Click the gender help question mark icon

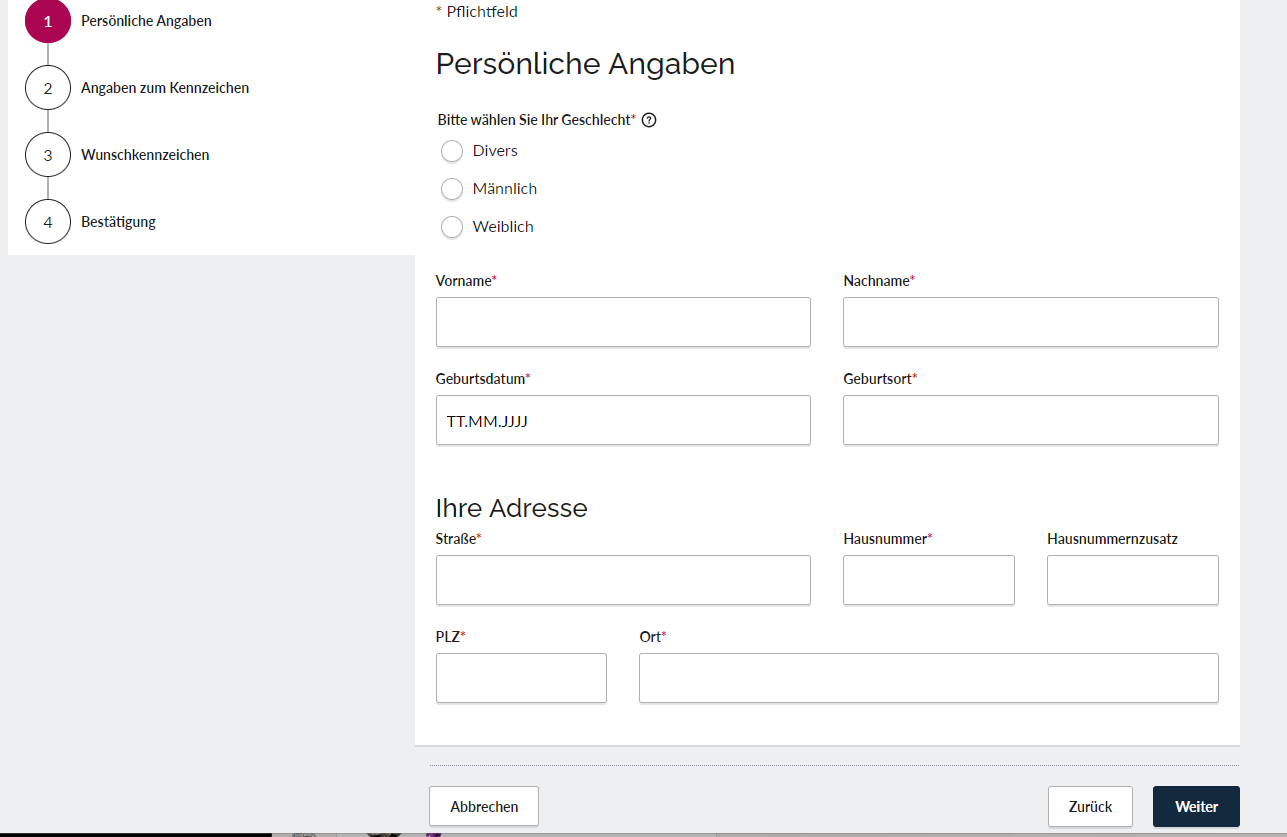pos(649,120)
